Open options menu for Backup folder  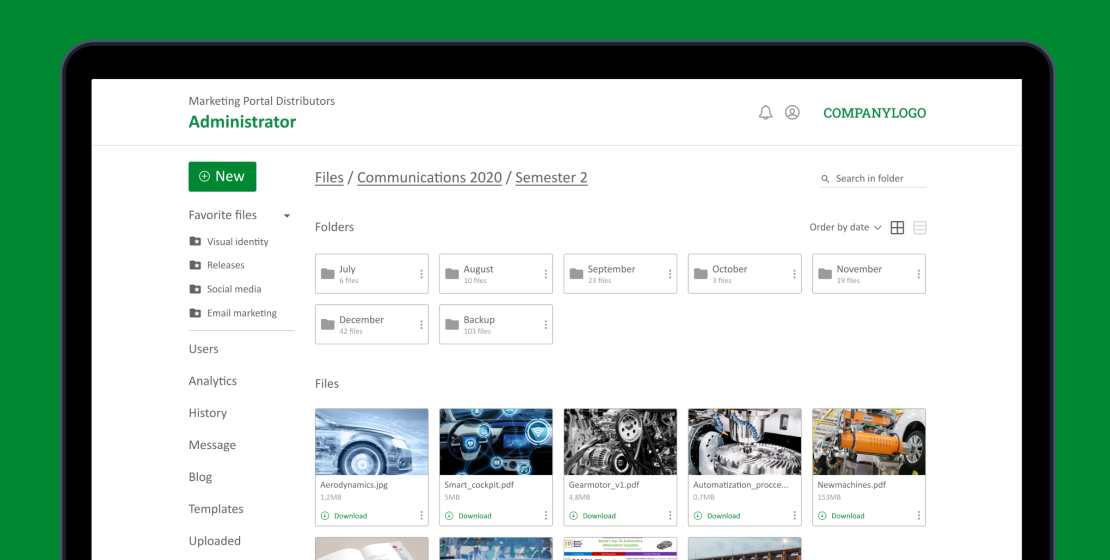pyautogui.click(x=546, y=324)
